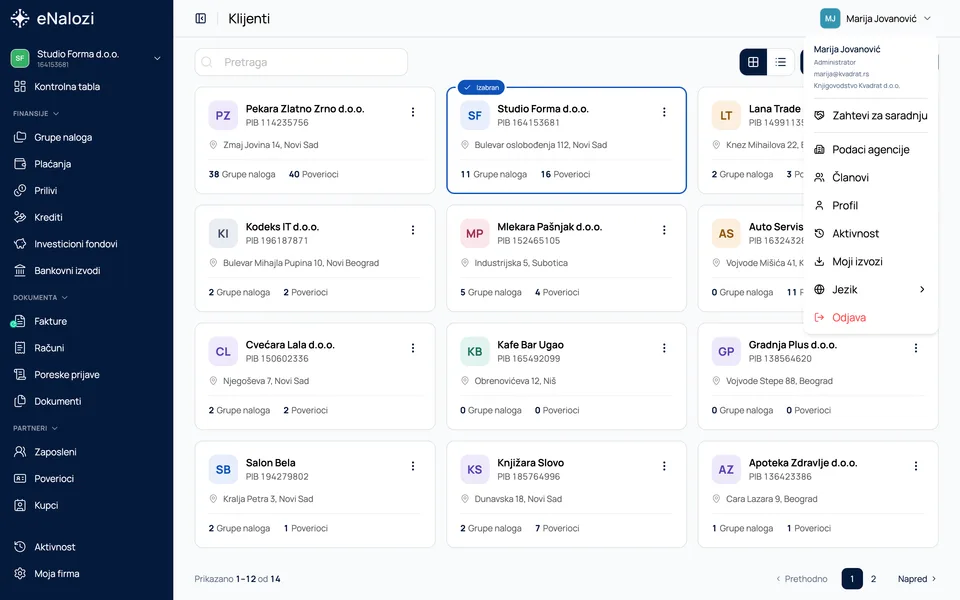Open Članovi from the user menu
The width and height of the screenshot is (960, 600).
[869, 178]
